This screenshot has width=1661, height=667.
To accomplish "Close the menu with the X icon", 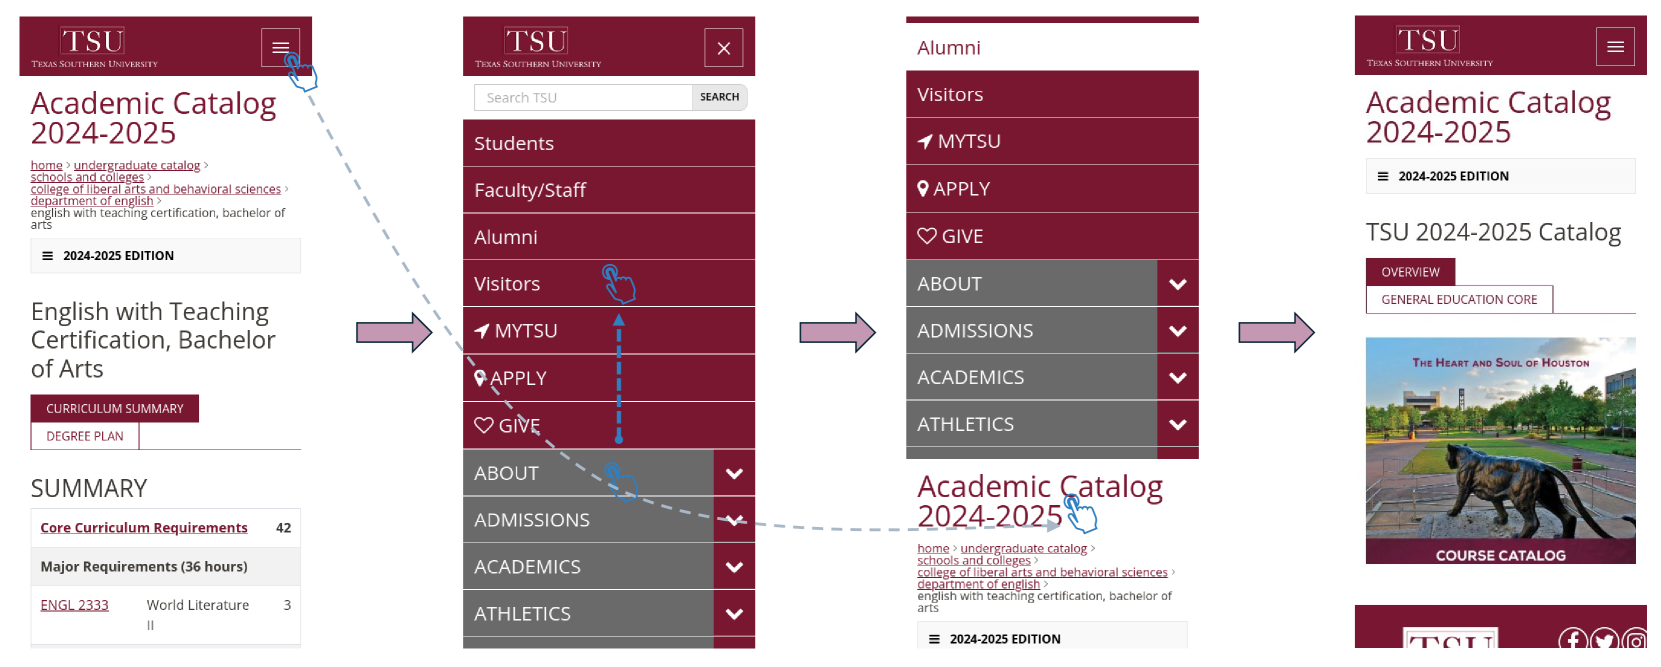I will pos(723,48).
